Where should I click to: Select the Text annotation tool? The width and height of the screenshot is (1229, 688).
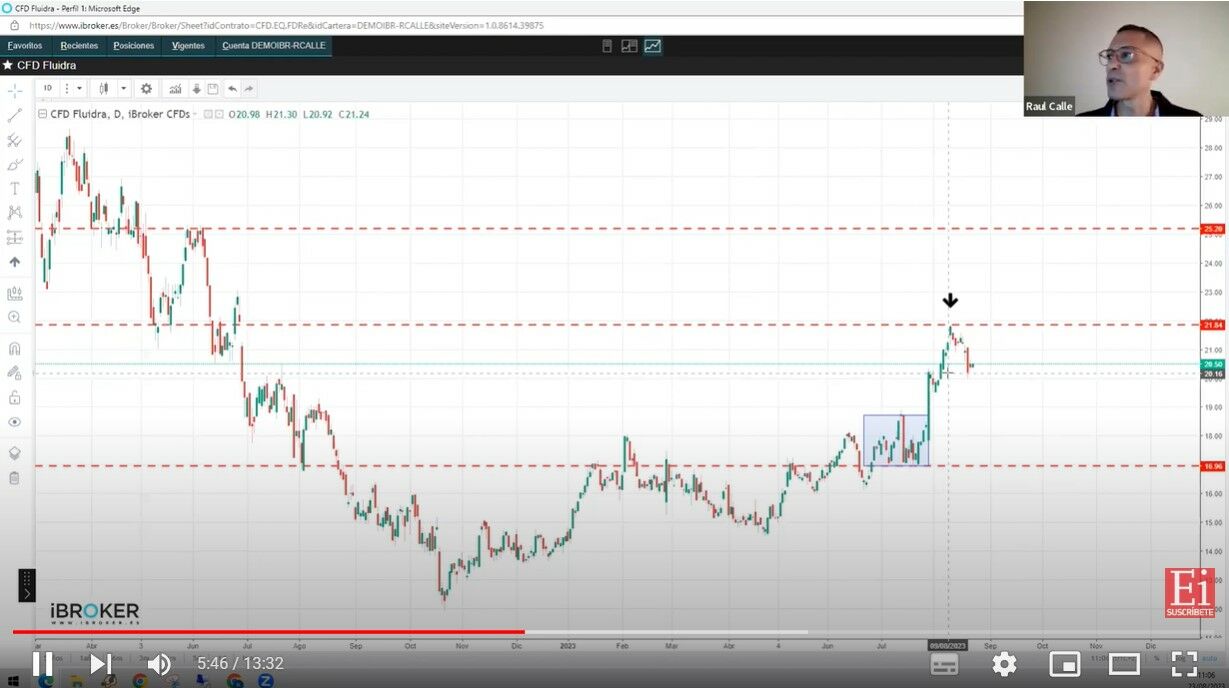pos(14,188)
